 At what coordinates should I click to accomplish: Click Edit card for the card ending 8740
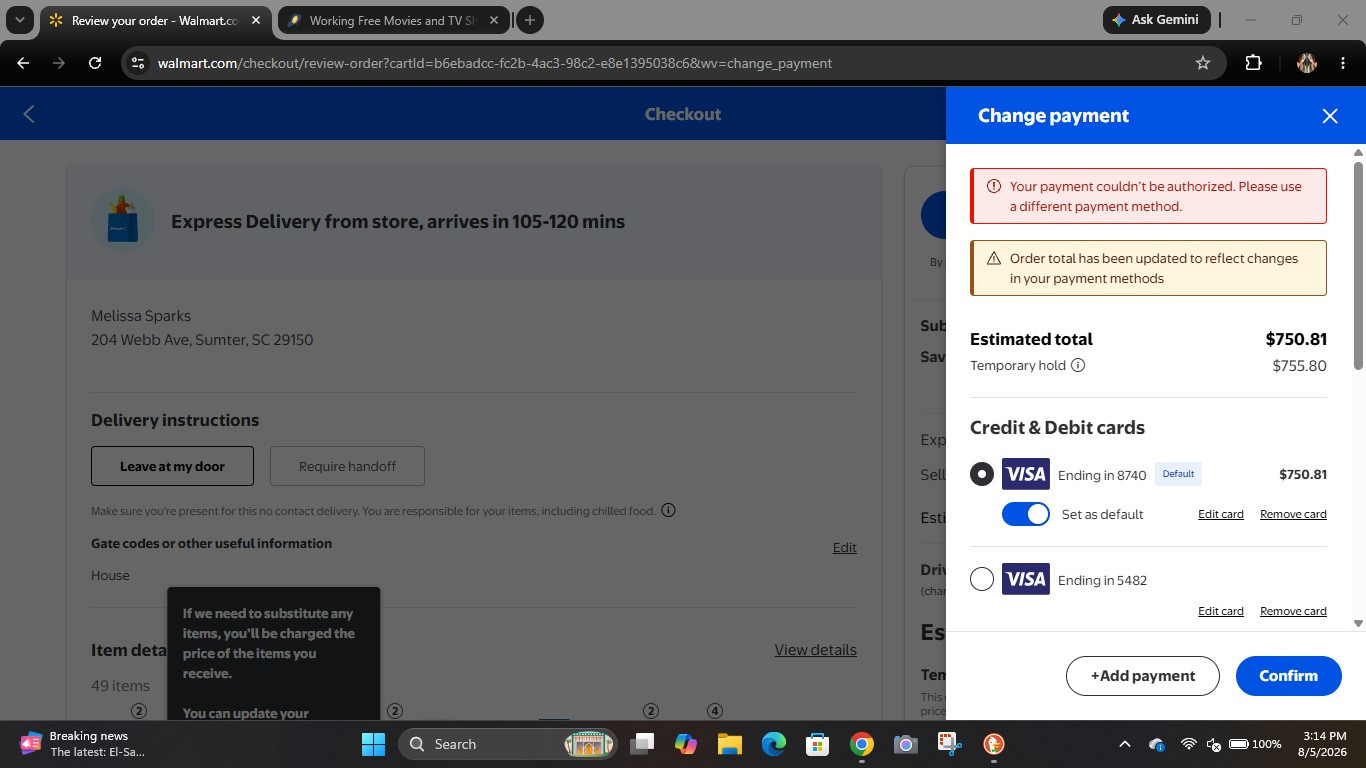[x=1221, y=514]
